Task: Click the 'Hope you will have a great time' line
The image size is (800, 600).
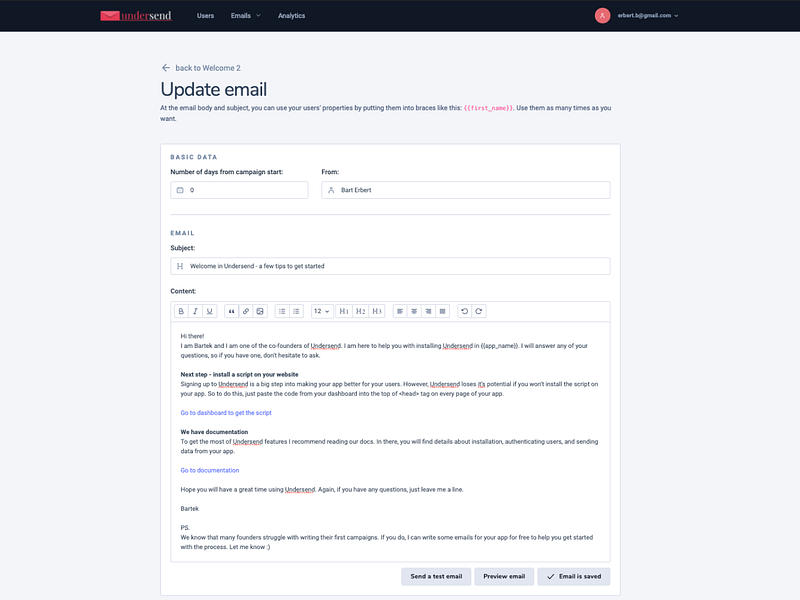Action: pos(322,490)
